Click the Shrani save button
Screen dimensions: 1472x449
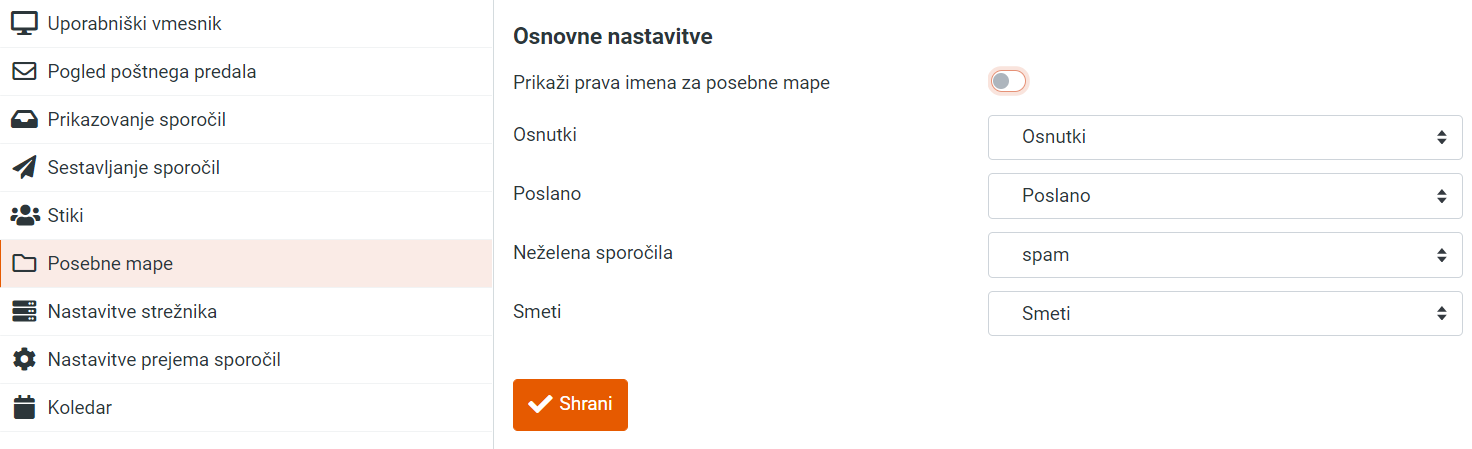[x=570, y=405]
